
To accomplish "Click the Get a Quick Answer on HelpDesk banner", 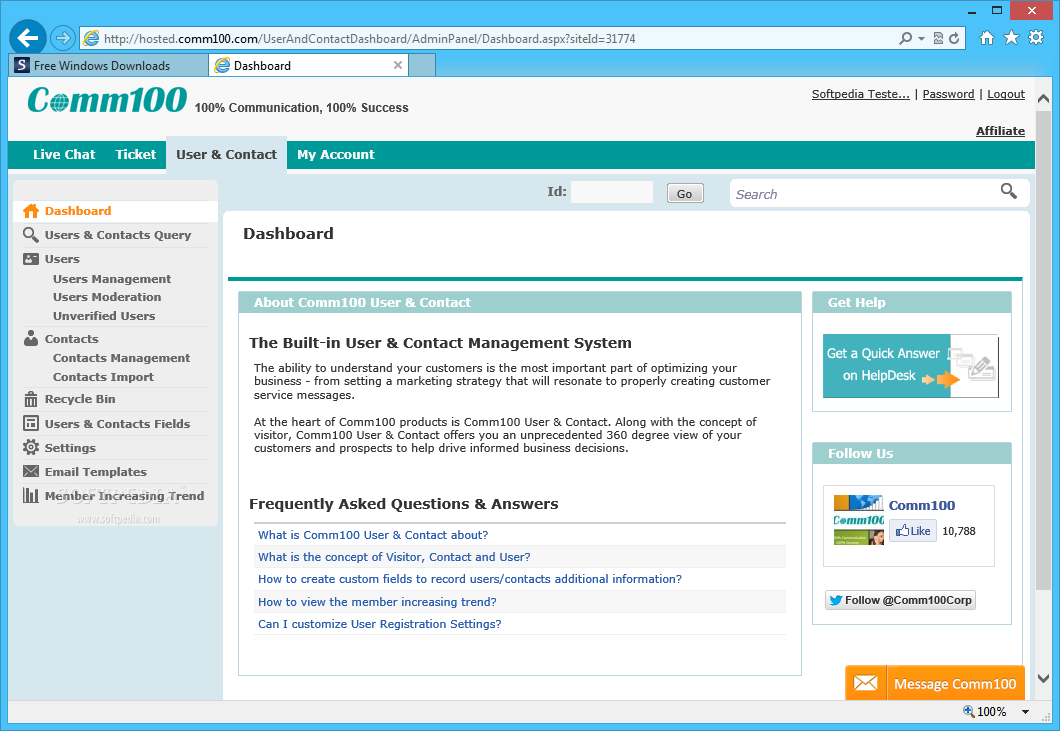I will 911,366.
